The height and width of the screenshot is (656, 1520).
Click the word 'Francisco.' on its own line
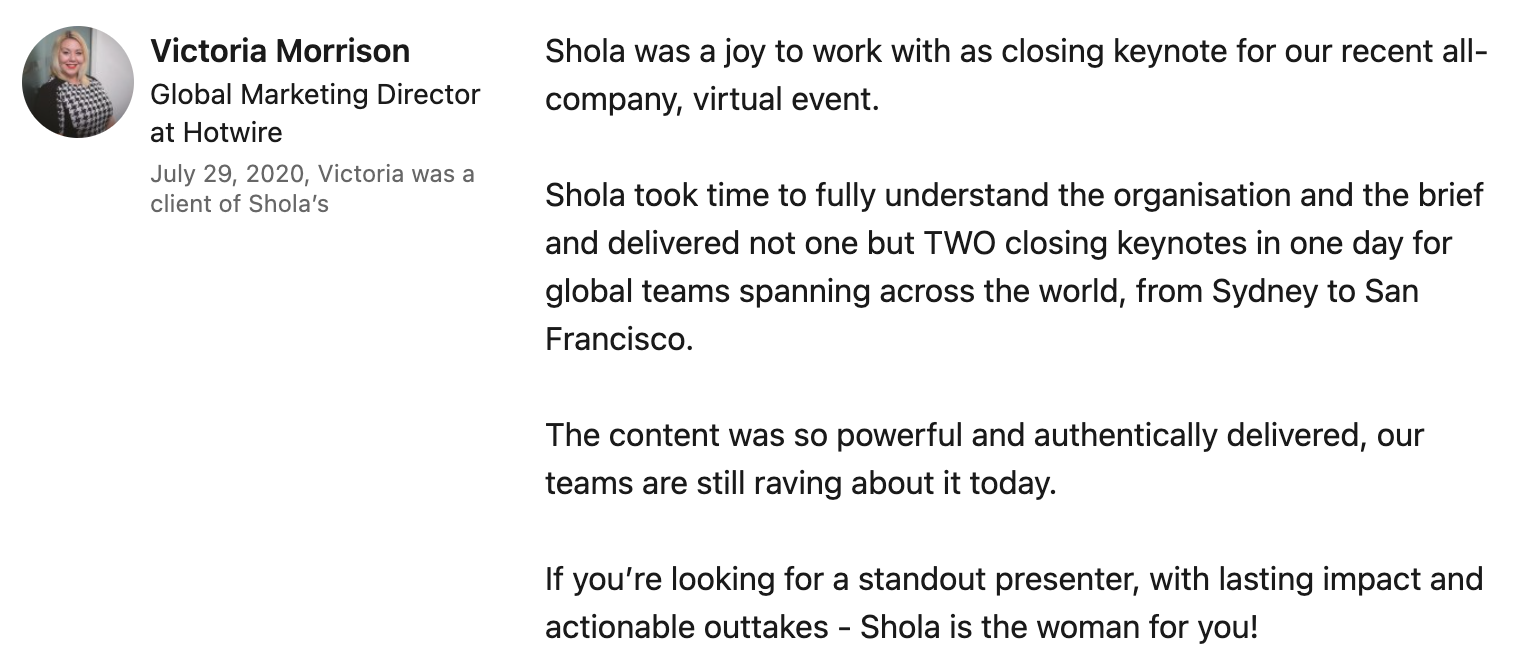point(619,339)
